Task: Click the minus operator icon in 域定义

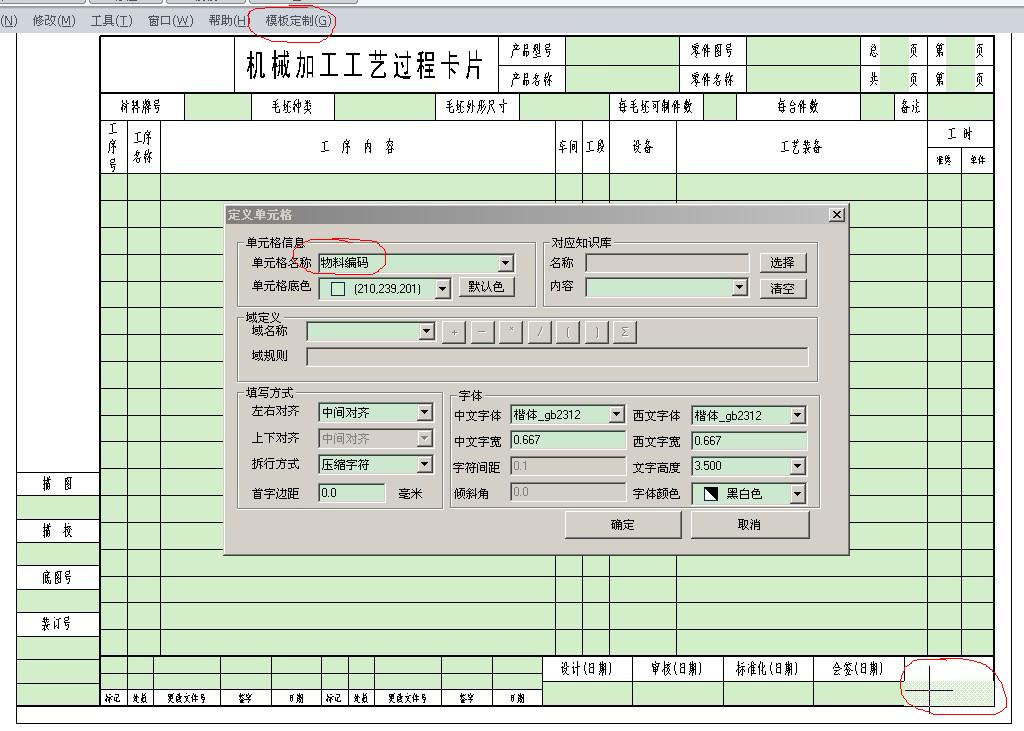Action: 482,331
